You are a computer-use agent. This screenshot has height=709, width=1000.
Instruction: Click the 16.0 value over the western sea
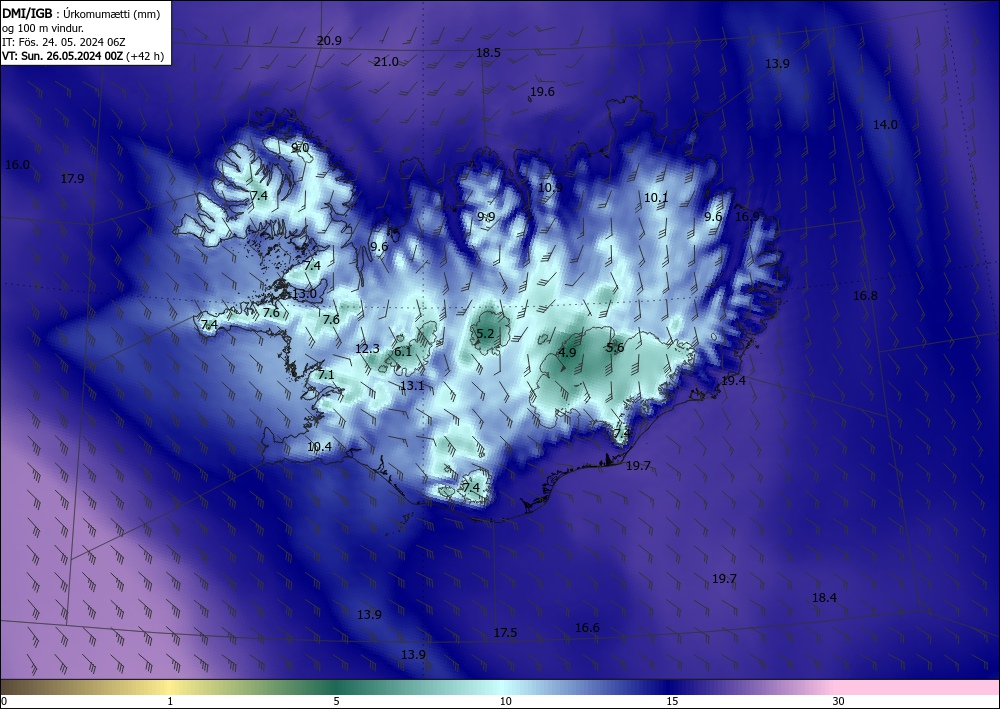pos(17,165)
